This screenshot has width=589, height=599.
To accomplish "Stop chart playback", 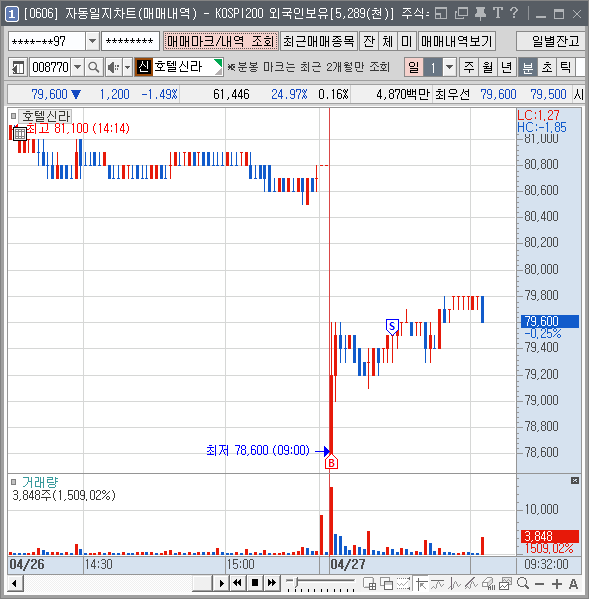I will pyautogui.click(x=255, y=583).
